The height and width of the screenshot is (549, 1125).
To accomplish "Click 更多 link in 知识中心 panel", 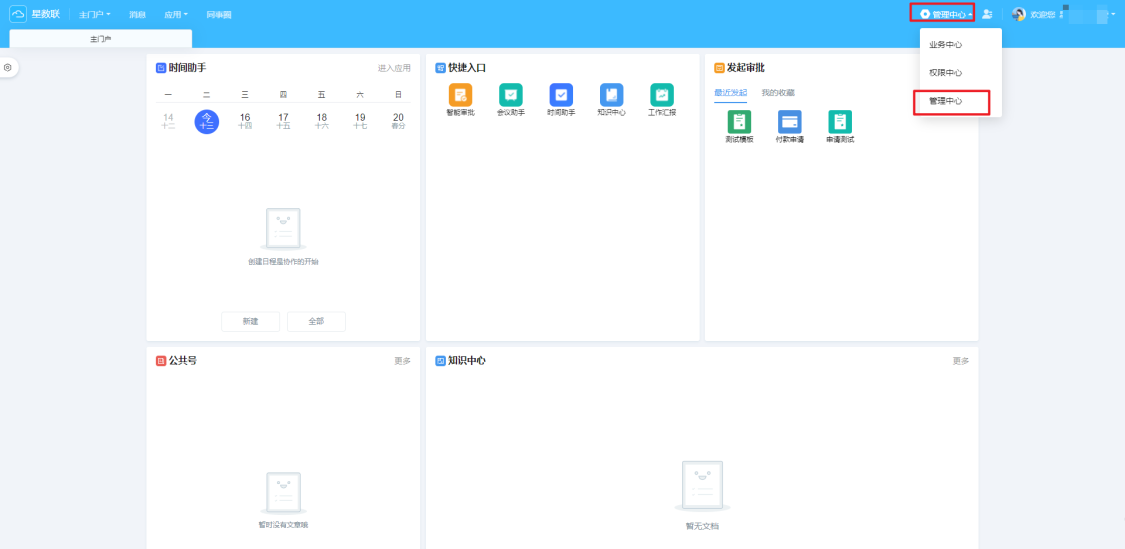I will click(961, 361).
